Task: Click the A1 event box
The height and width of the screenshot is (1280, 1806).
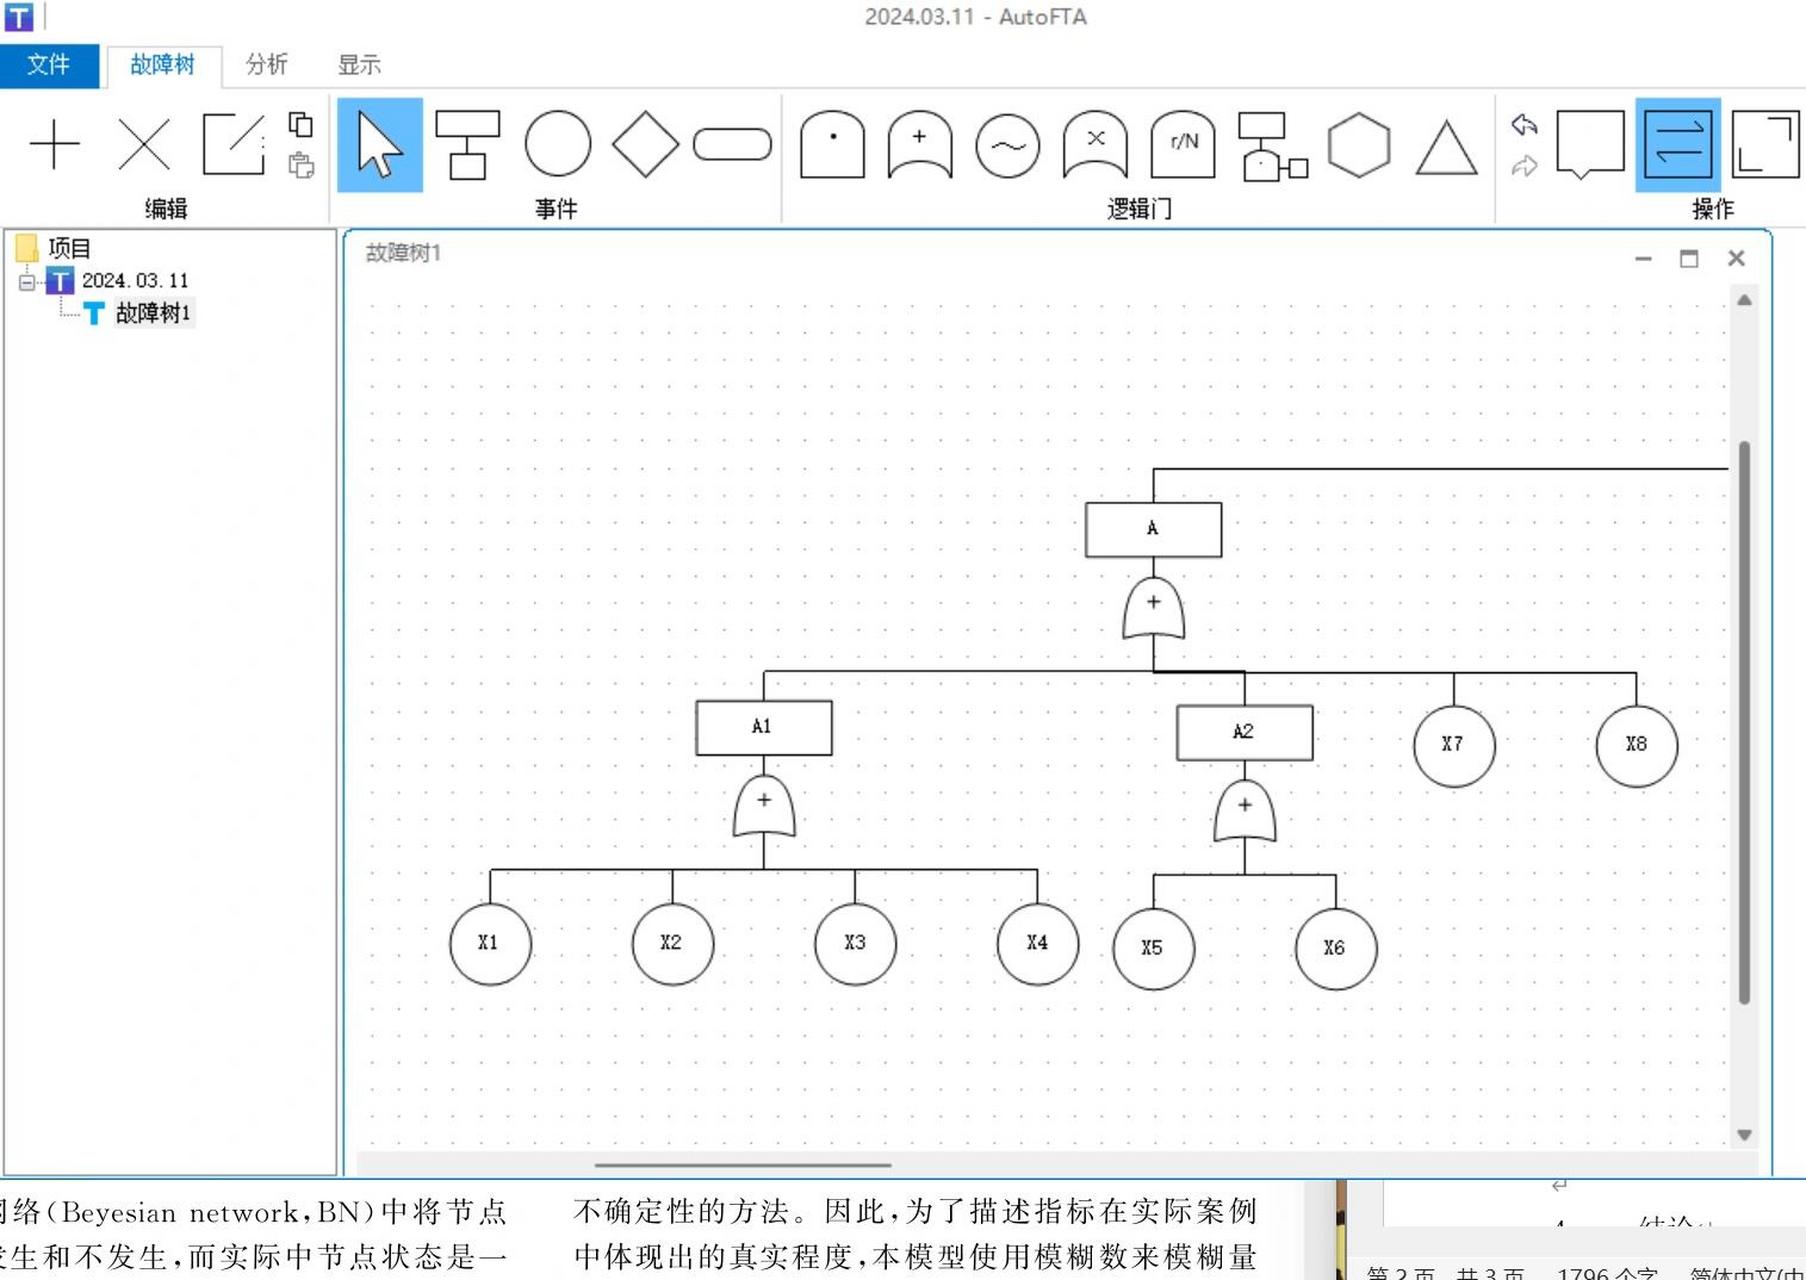Action: coord(763,727)
